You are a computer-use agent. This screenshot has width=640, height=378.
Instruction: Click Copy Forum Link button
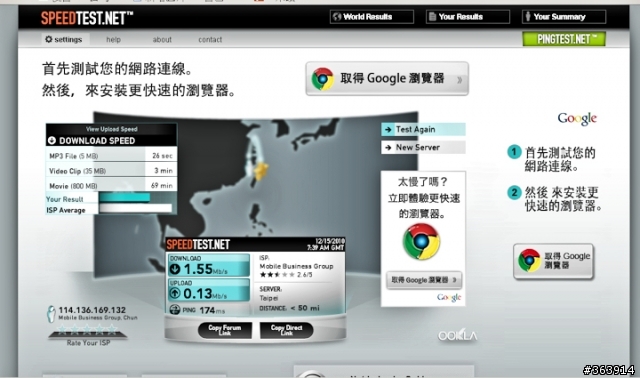tap(224, 330)
